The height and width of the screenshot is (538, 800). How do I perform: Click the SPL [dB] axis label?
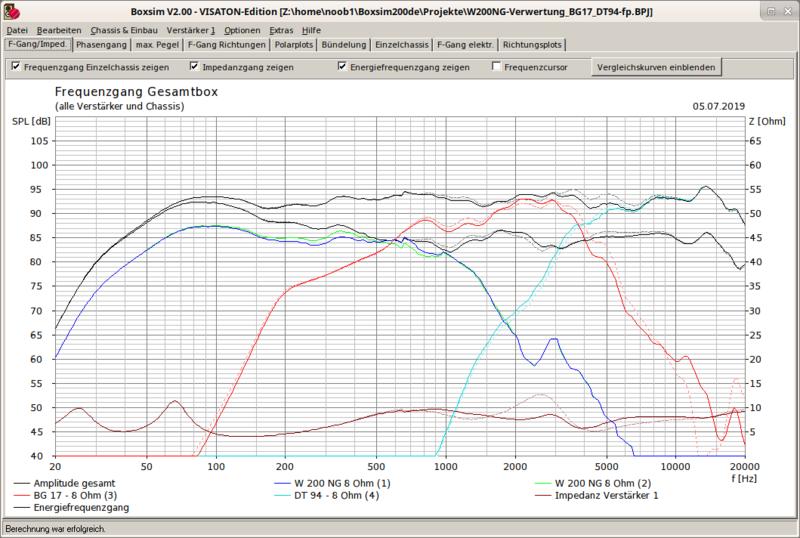click(31, 121)
